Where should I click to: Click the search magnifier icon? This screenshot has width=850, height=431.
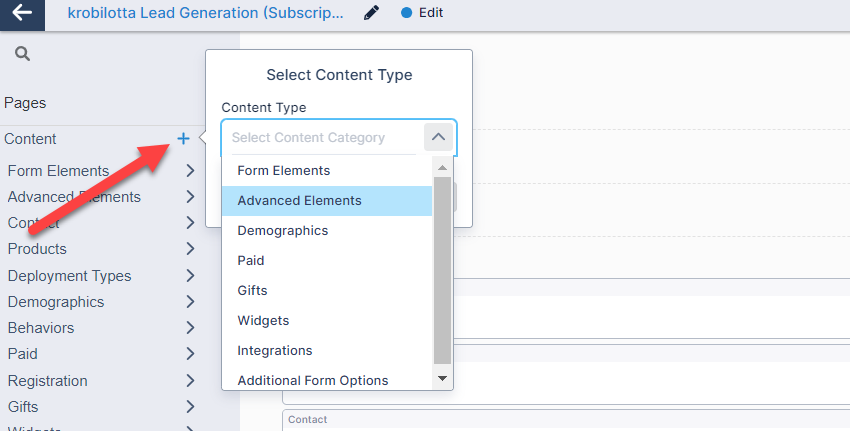[22, 54]
